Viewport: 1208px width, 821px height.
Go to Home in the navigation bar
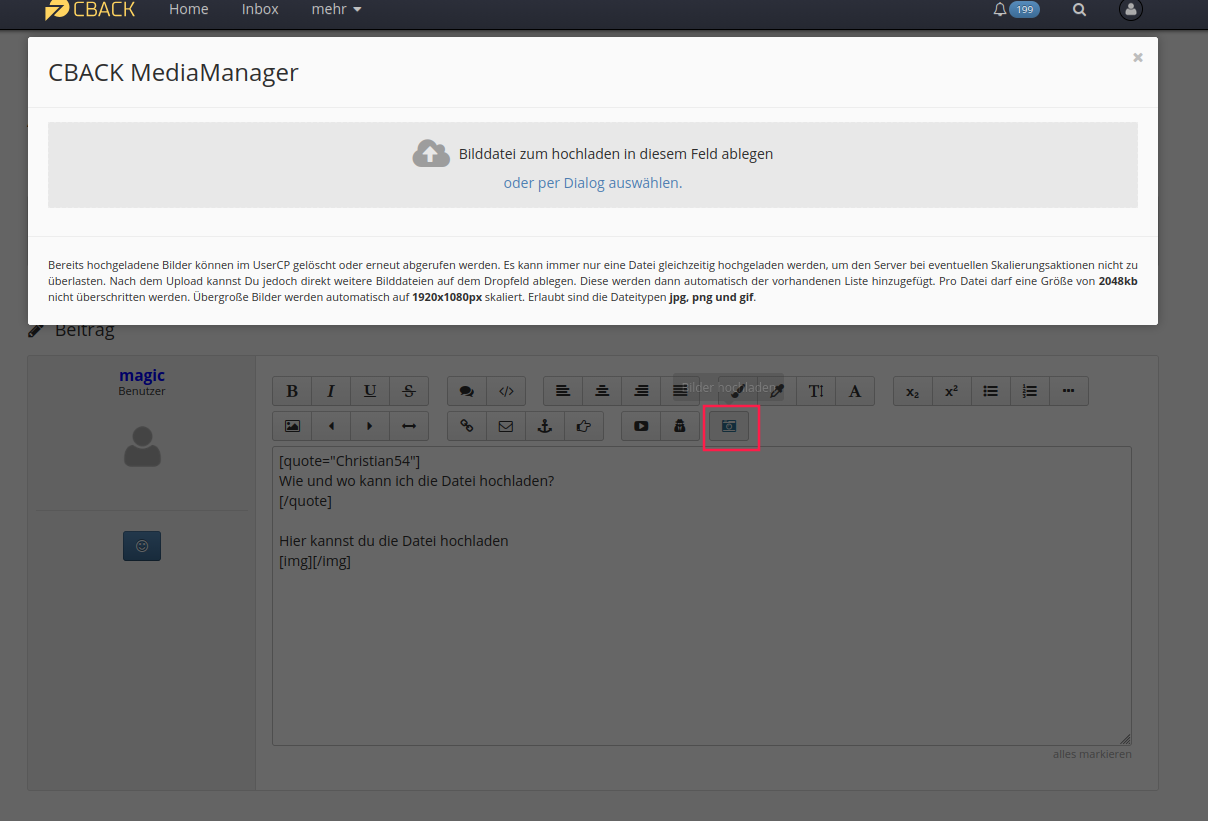[189, 10]
